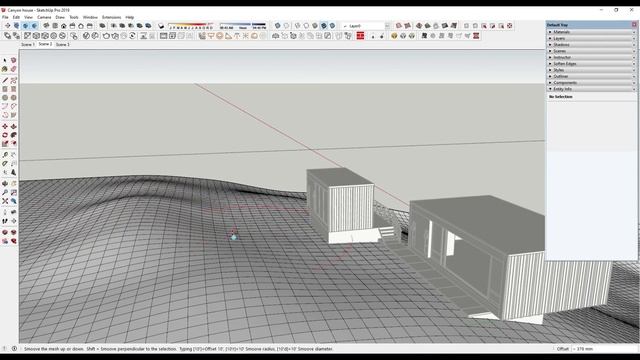Toggle X-Ray face style

[278, 26]
